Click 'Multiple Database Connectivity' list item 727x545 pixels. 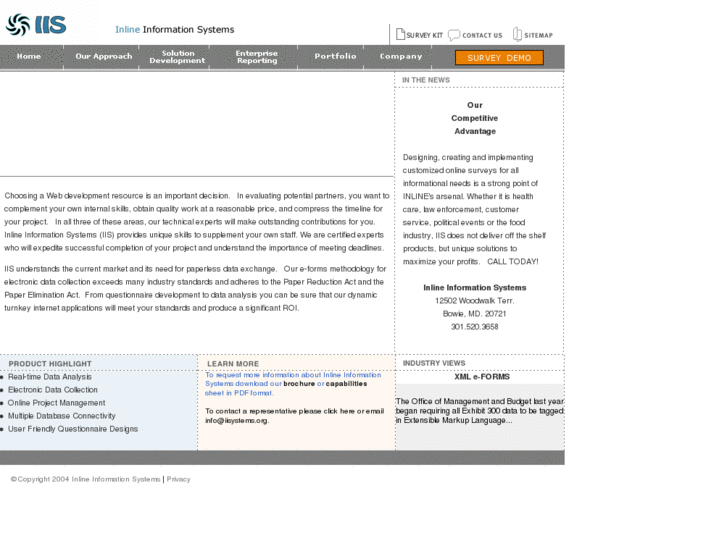point(62,416)
